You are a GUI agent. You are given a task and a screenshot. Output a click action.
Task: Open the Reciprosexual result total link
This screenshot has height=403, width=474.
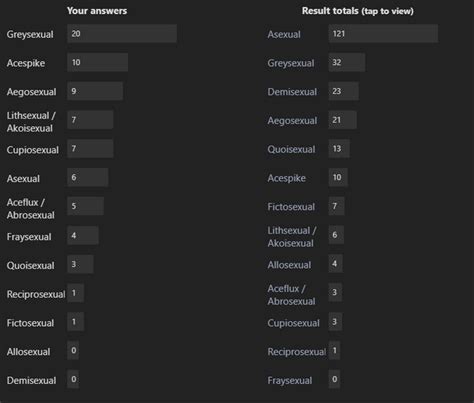[297, 351]
